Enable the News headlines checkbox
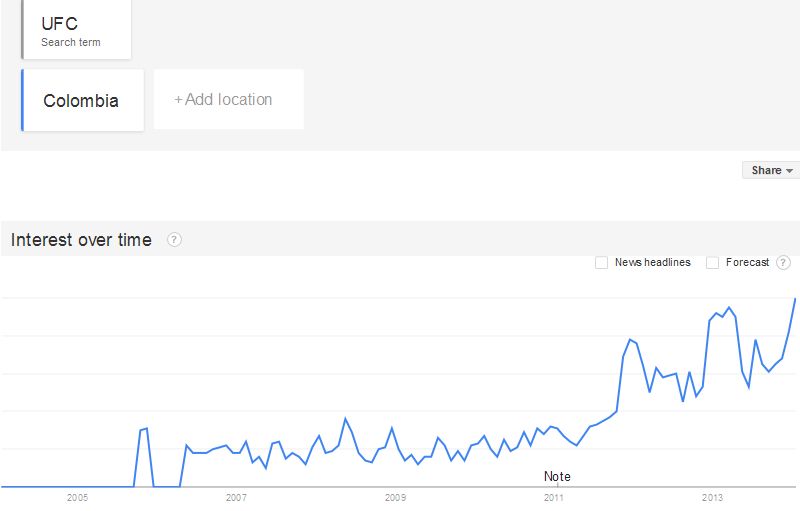This screenshot has width=800, height=511. (602, 263)
